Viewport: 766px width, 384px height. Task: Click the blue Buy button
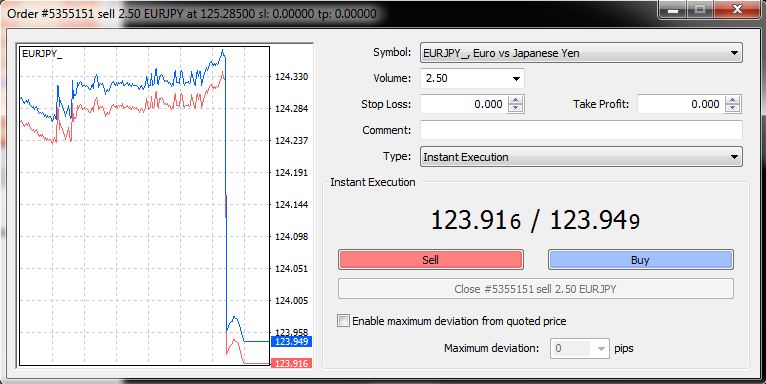(640, 259)
